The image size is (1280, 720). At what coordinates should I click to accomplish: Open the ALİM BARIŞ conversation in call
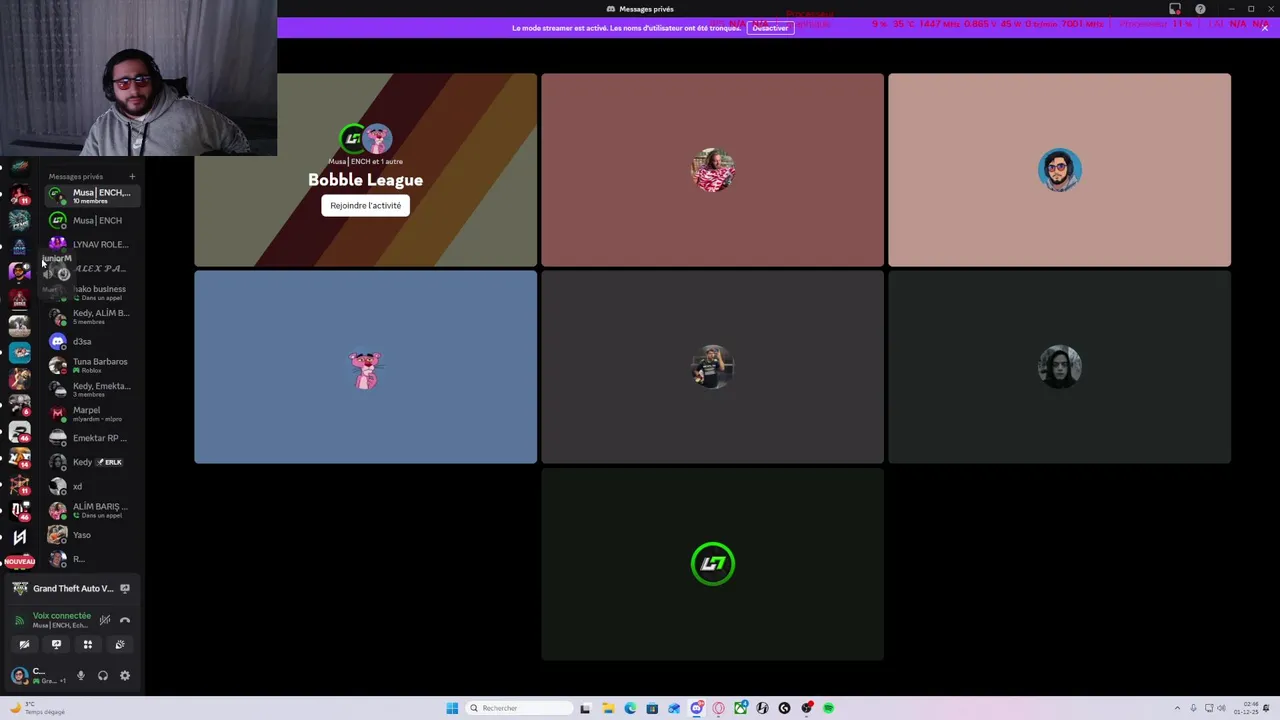point(93,510)
